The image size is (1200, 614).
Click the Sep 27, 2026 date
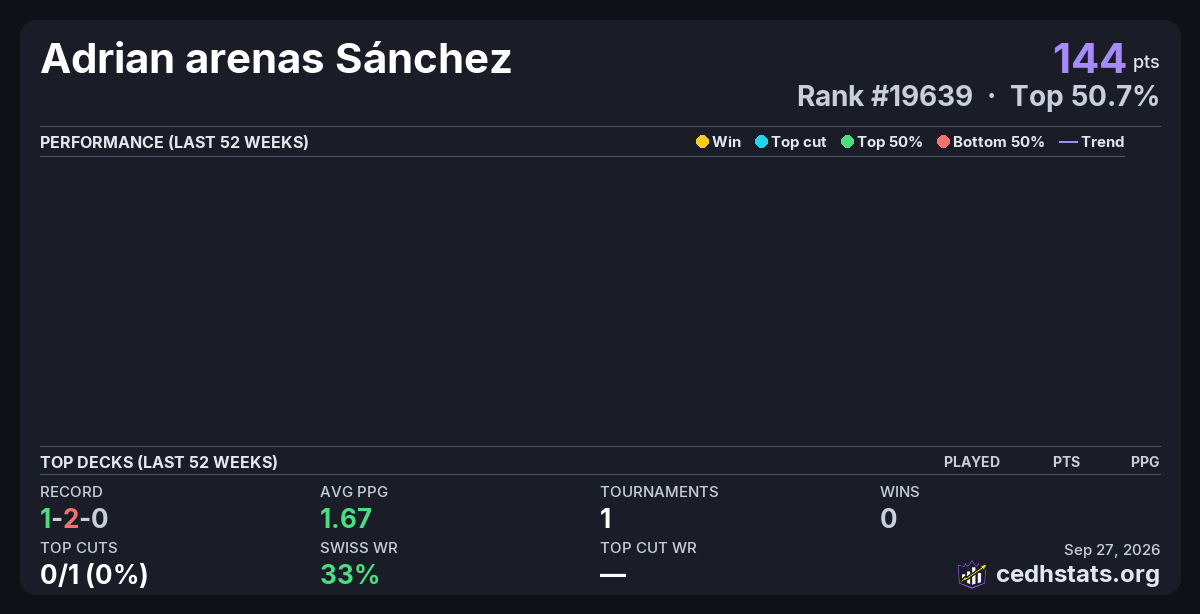1112,549
